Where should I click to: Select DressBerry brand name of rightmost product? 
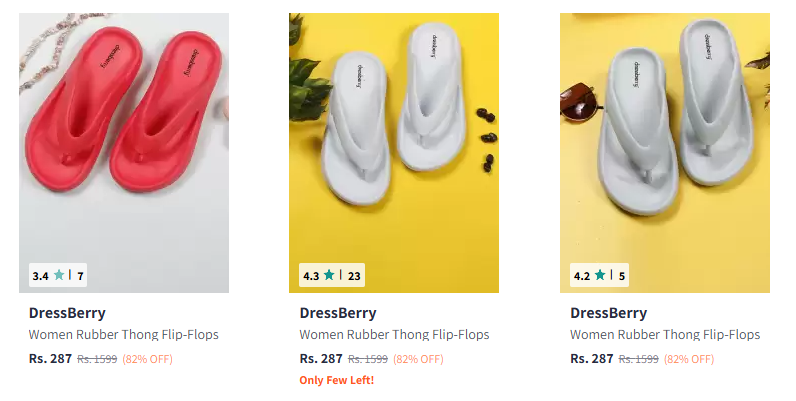coord(608,313)
